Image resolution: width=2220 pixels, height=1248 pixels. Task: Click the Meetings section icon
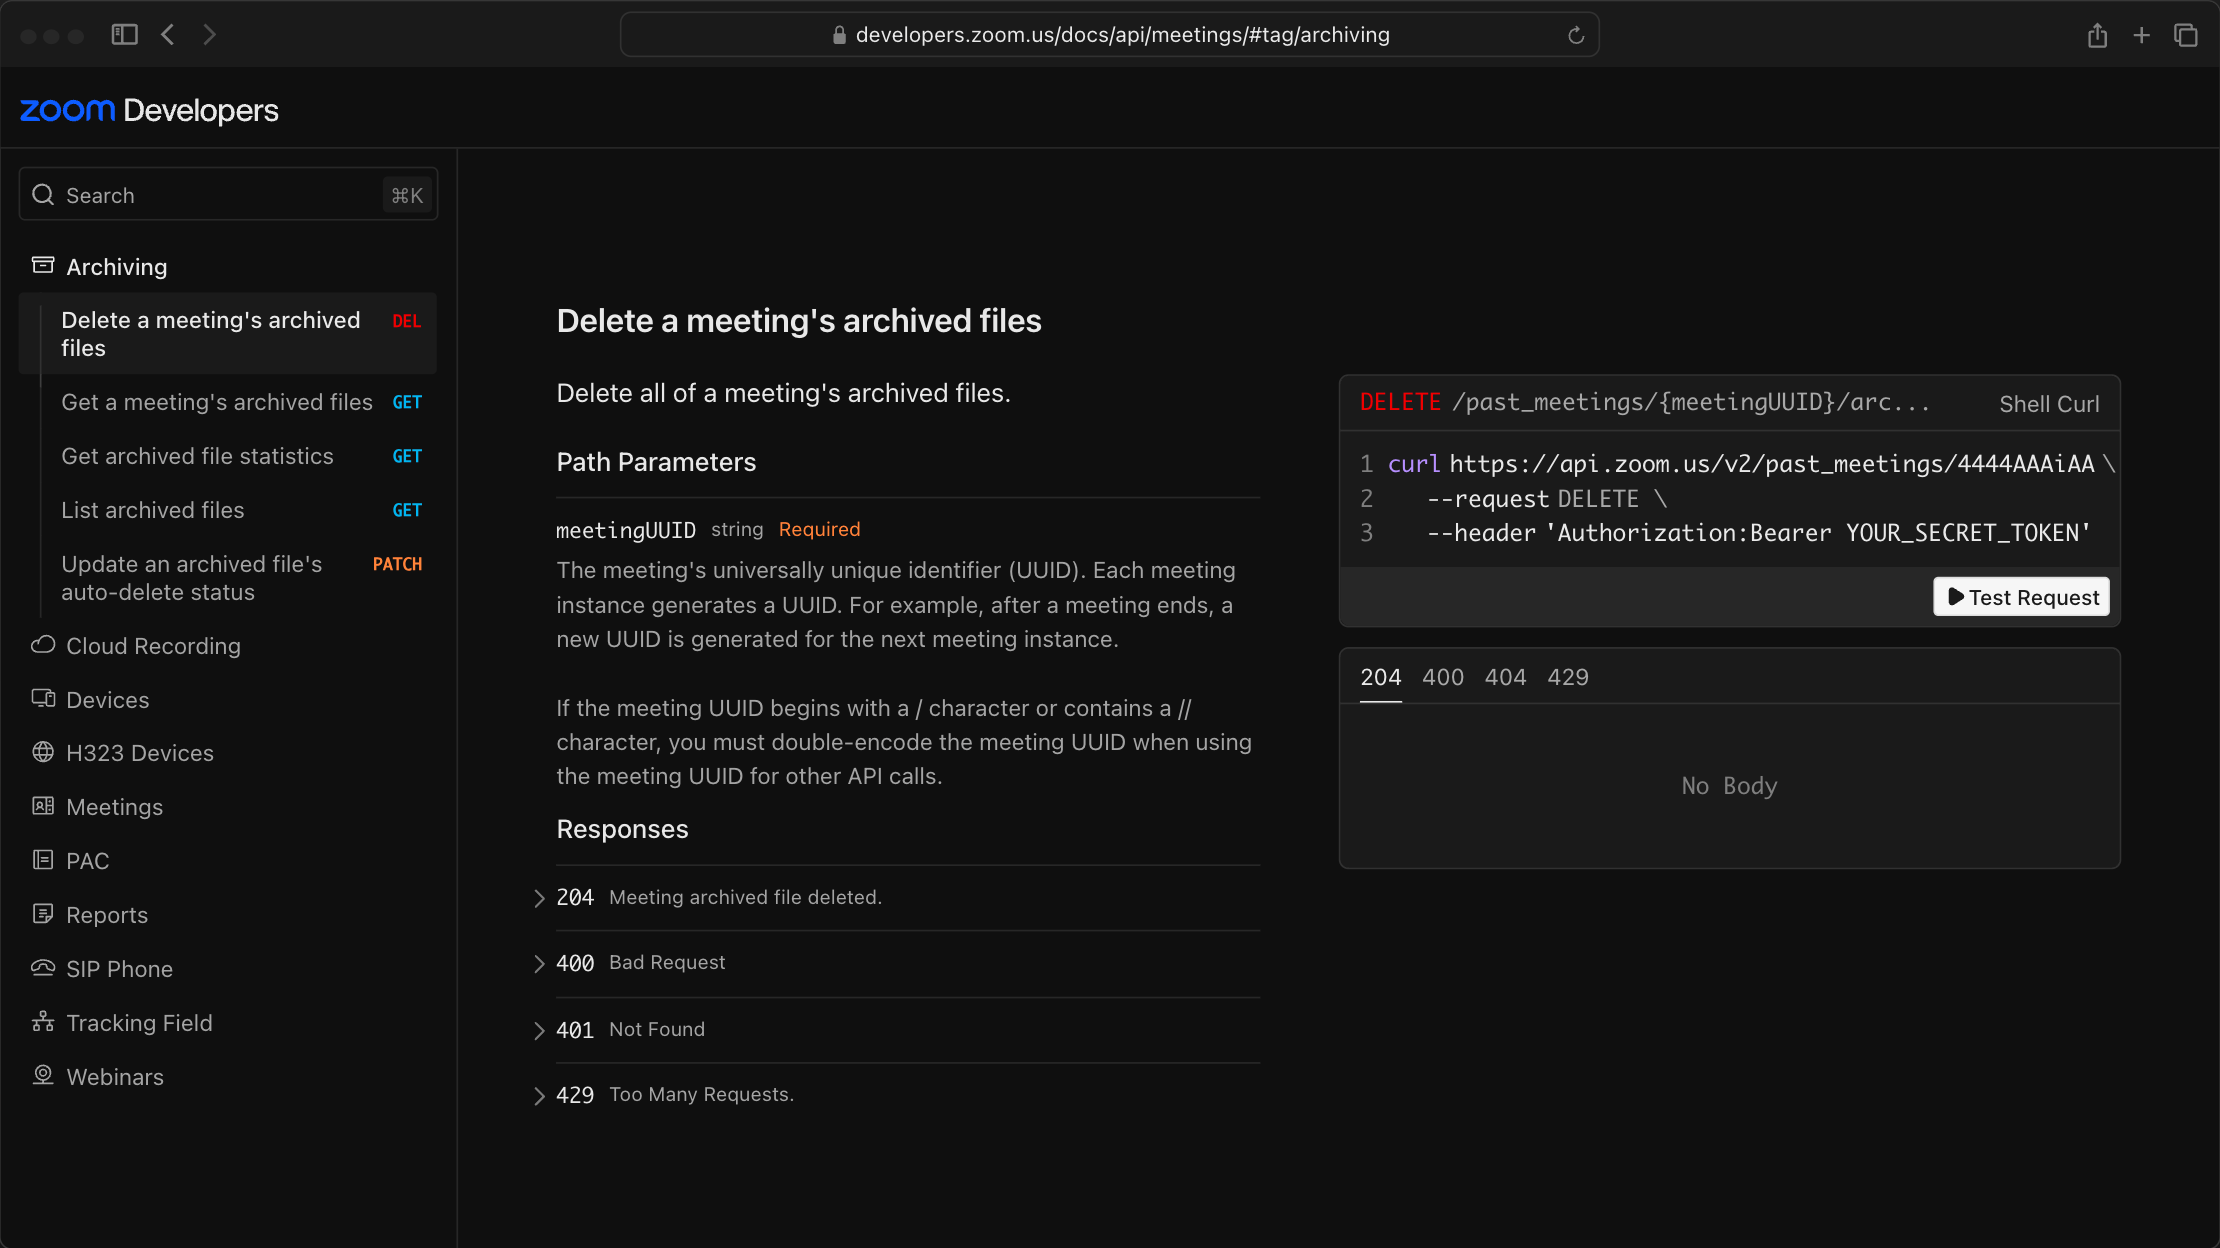tap(43, 806)
